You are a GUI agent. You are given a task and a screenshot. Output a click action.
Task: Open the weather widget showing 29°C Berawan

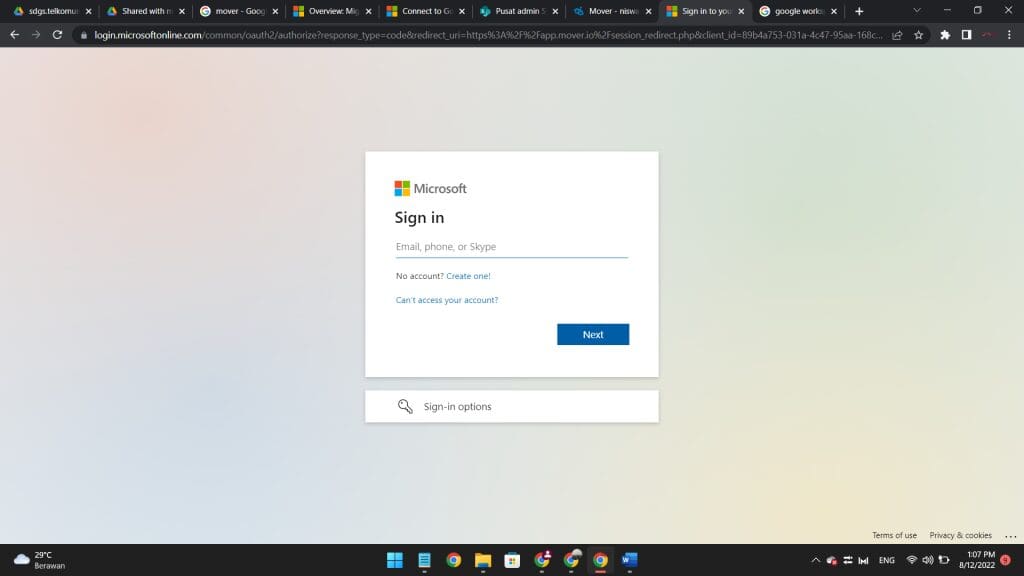(x=40, y=560)
